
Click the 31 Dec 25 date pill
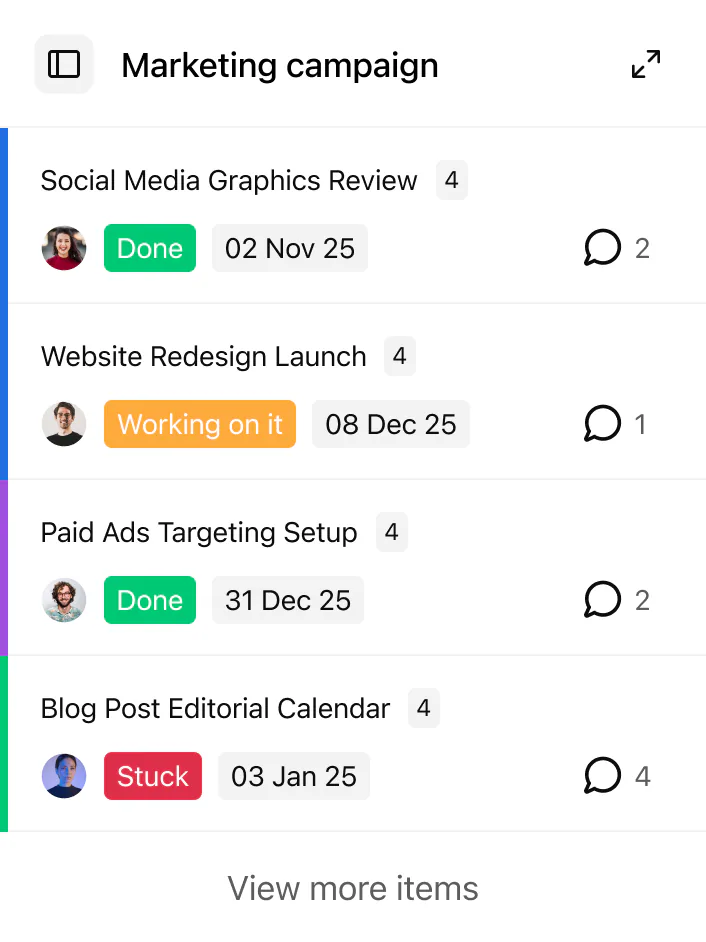pyautogui.click(x=288, y=599)
